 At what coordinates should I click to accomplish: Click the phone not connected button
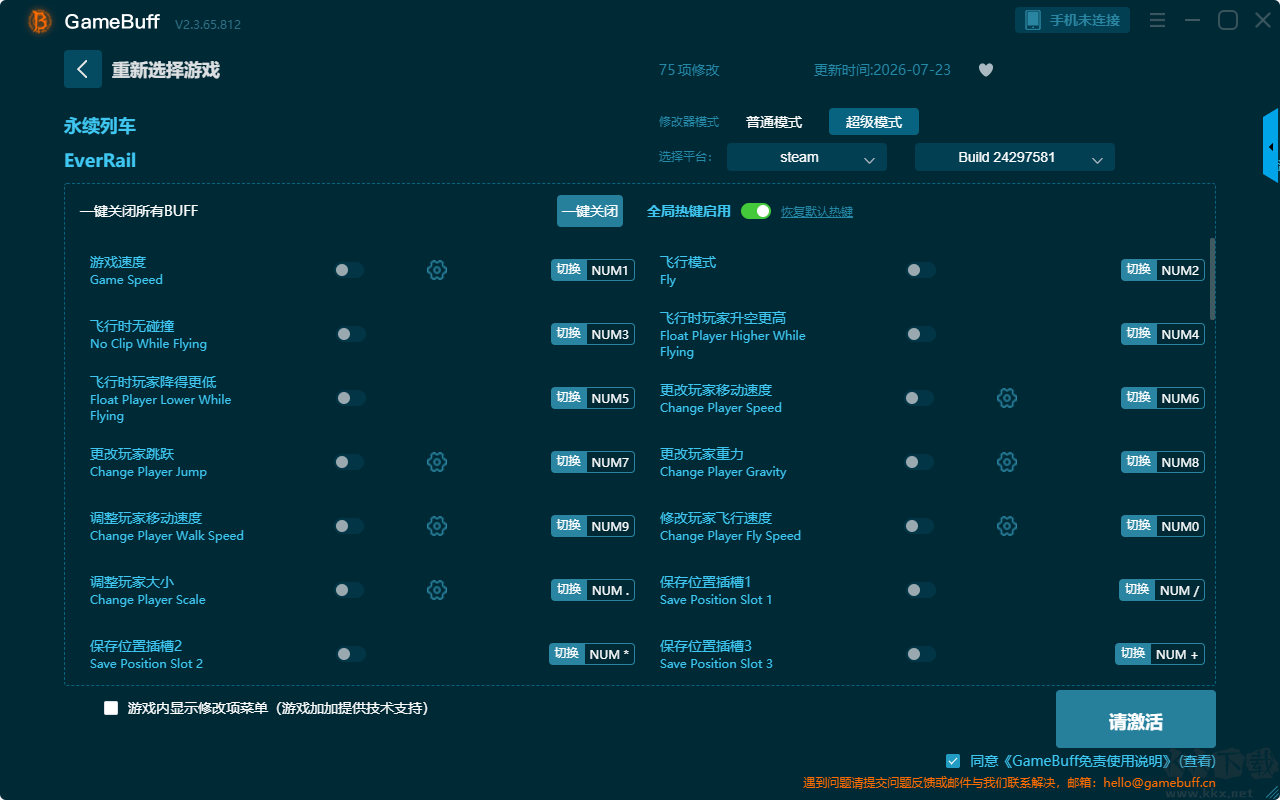click(1073, 20)
